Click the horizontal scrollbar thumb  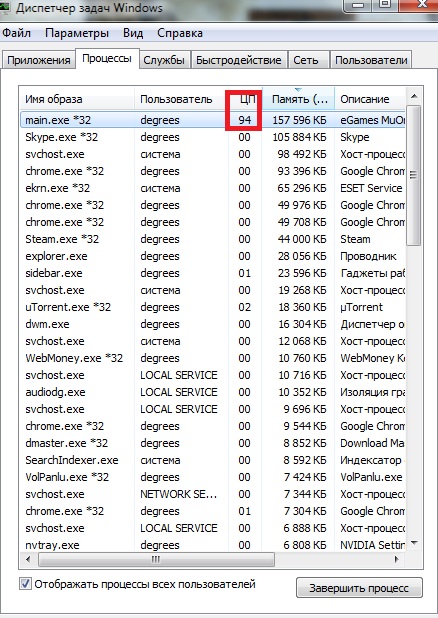coord(156,559)
